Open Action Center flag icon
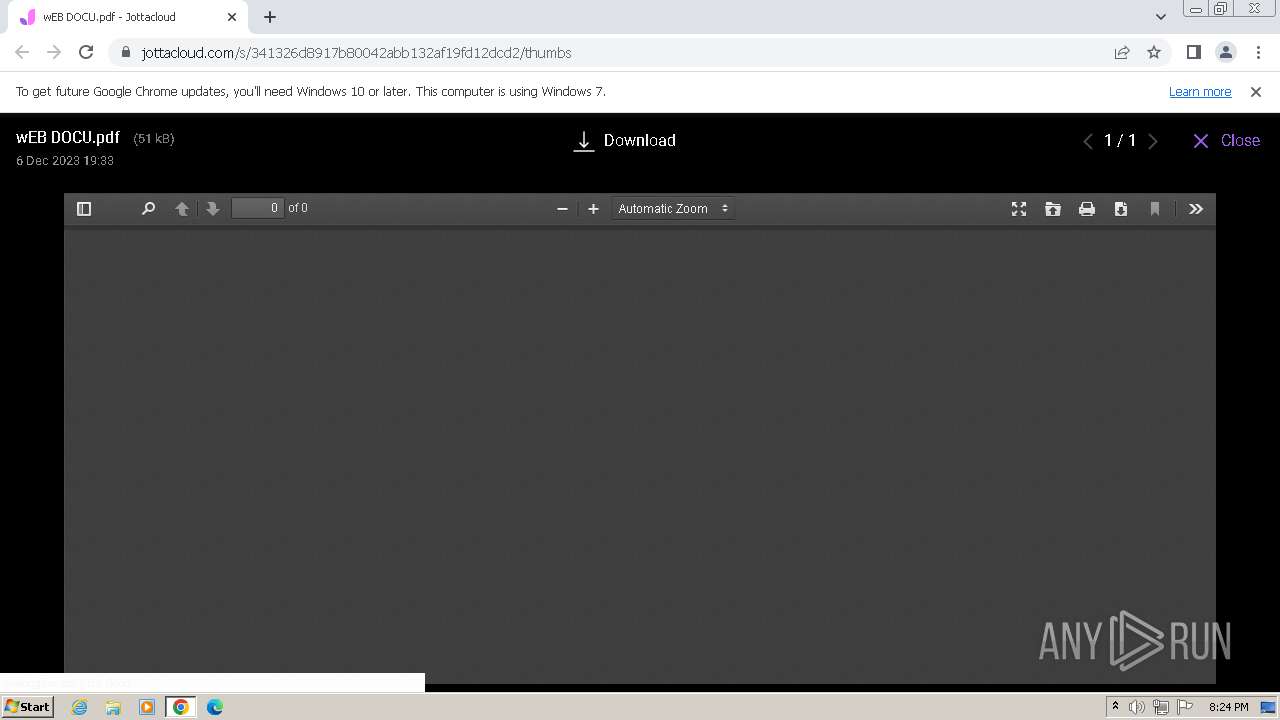 [1185, 707]
